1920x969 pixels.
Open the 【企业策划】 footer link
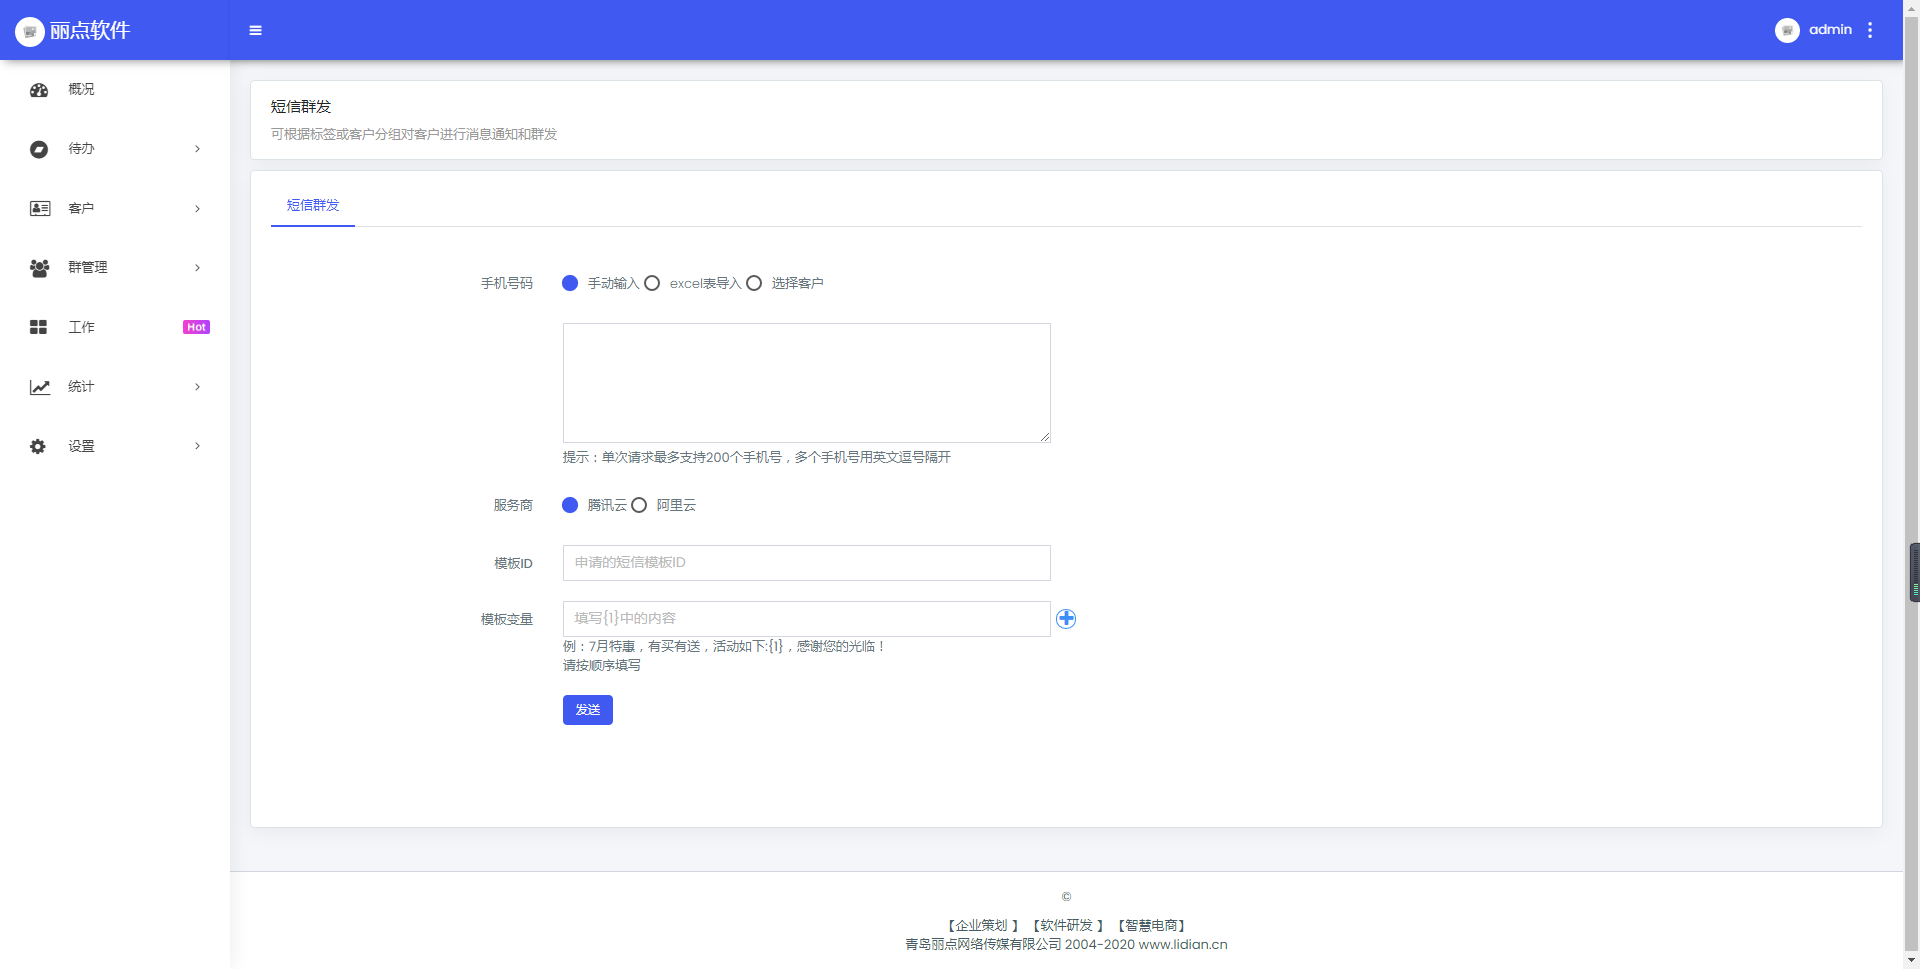click(983, 926)
